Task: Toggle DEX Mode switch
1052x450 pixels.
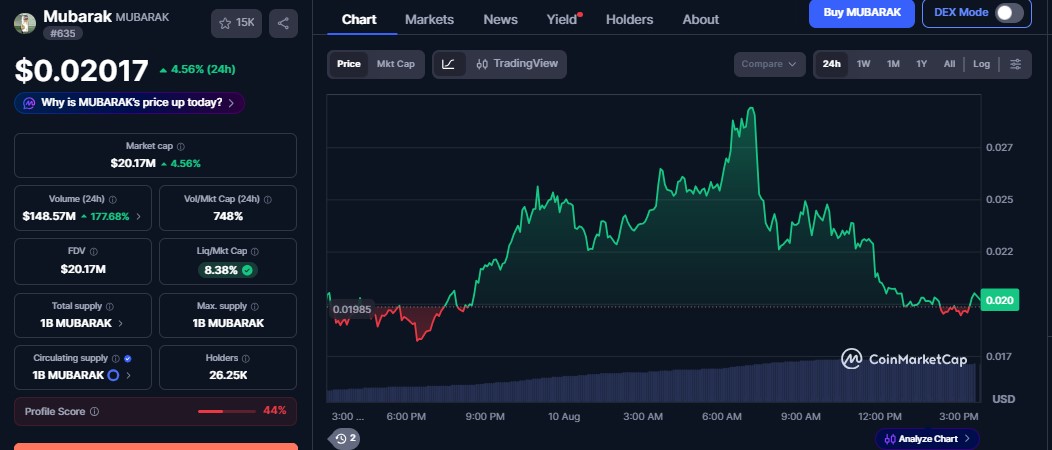Action: [x=1009, y=13]
